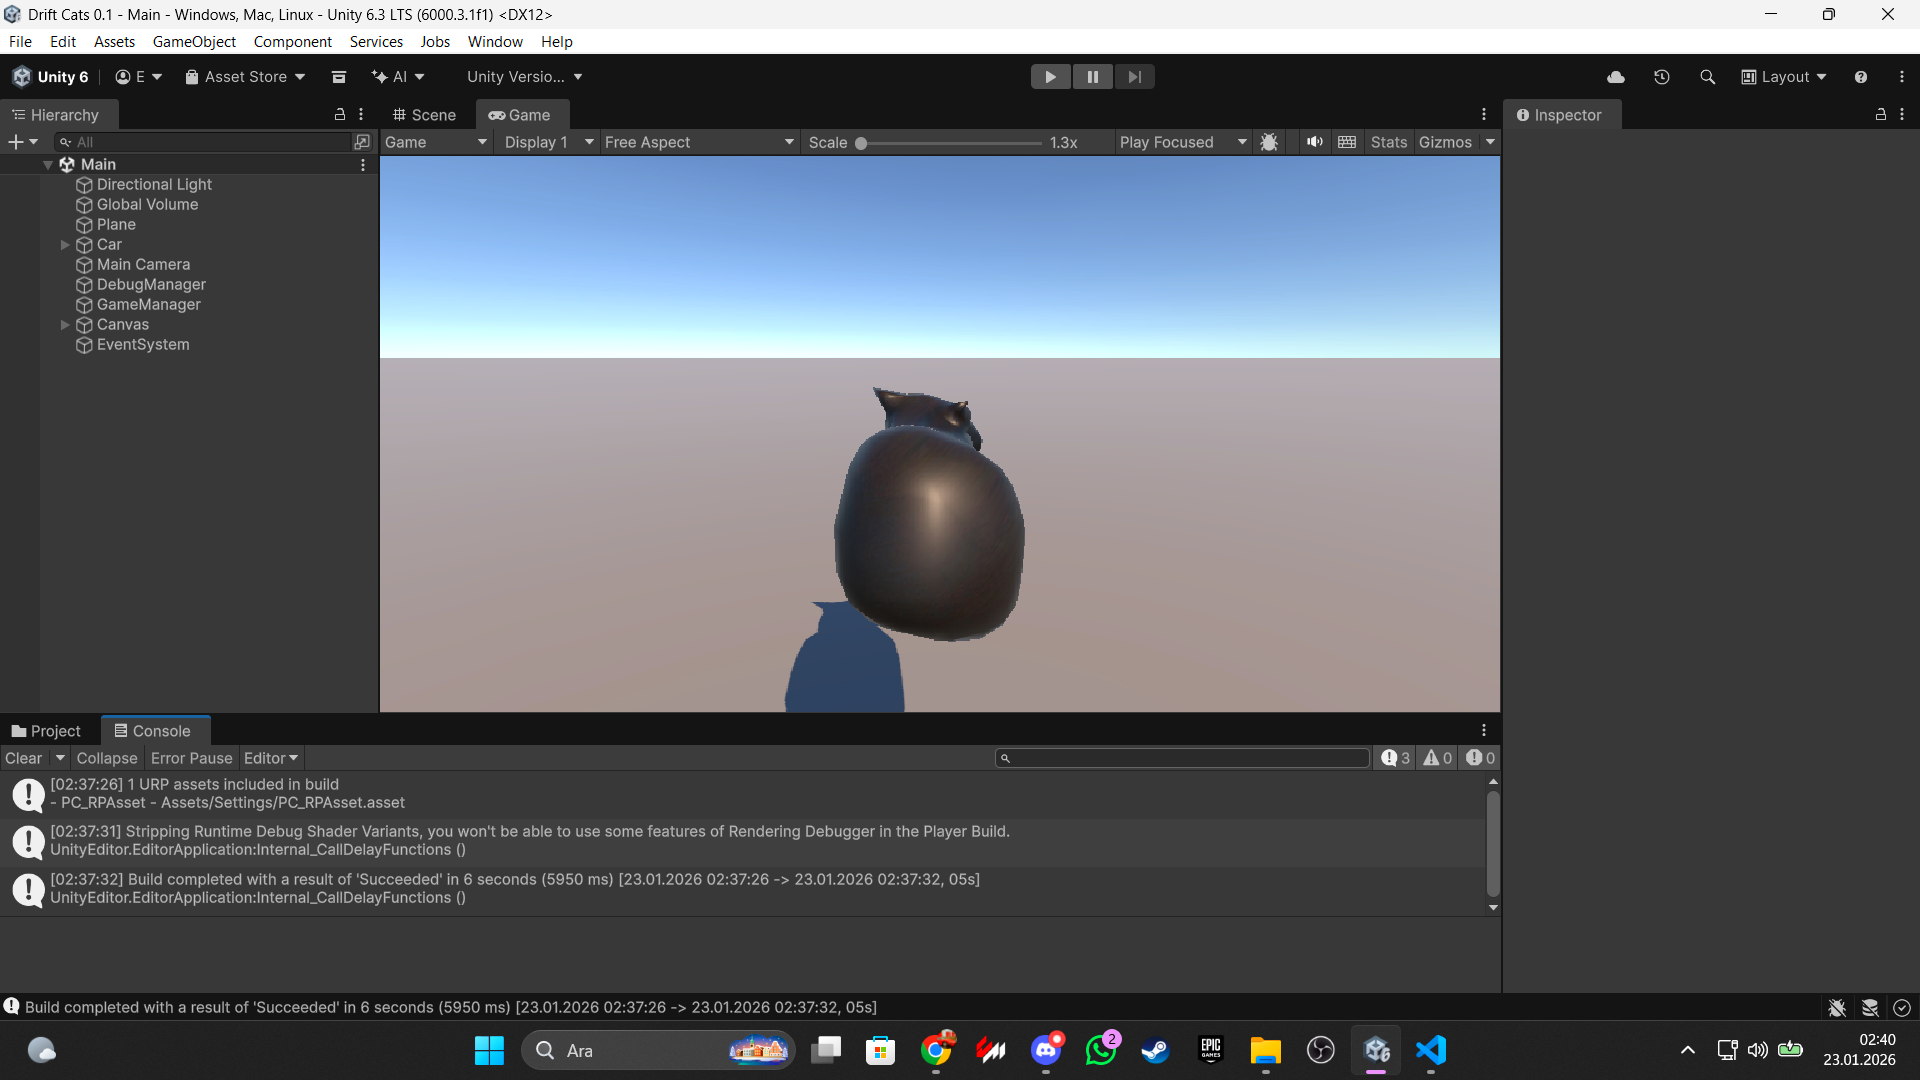Adjust the Game view Scale slider
The width and height of the screenshot is (1920, 1080).
[861, 143]
